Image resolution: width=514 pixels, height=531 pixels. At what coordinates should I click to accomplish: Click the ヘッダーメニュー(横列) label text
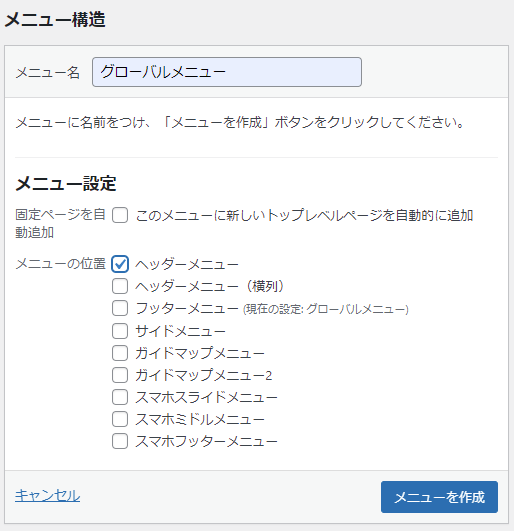click(210, 286)
